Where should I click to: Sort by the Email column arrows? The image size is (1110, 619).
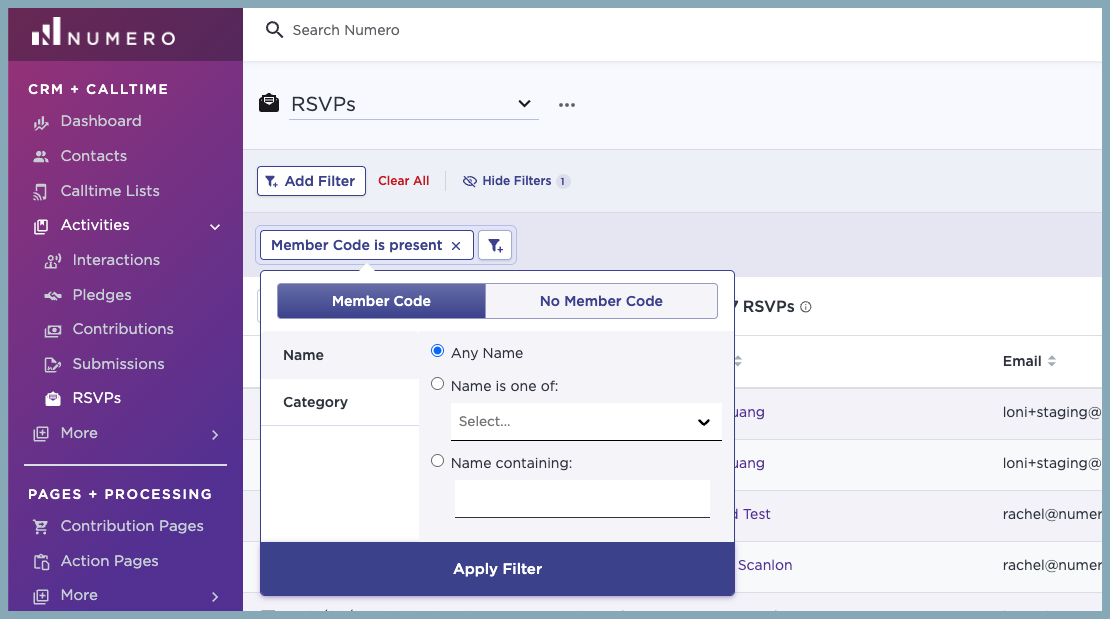click(x=1052, y=361)
